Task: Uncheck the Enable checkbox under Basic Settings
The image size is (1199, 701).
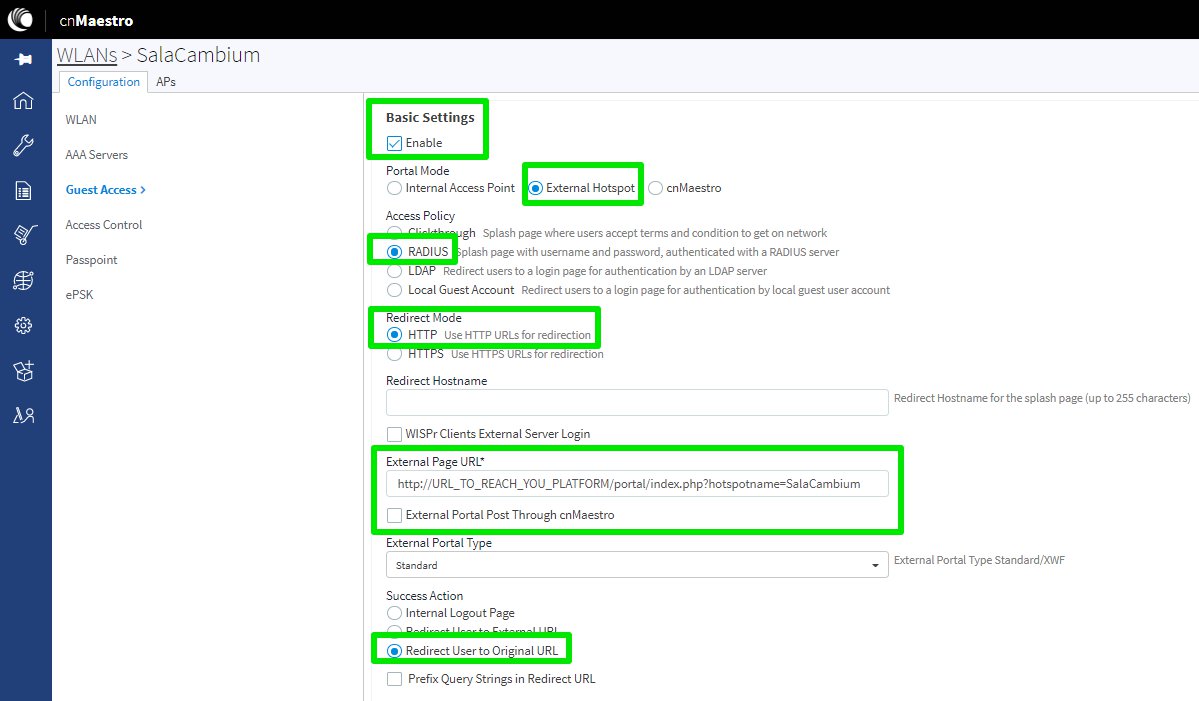Action: coord(394,143)
